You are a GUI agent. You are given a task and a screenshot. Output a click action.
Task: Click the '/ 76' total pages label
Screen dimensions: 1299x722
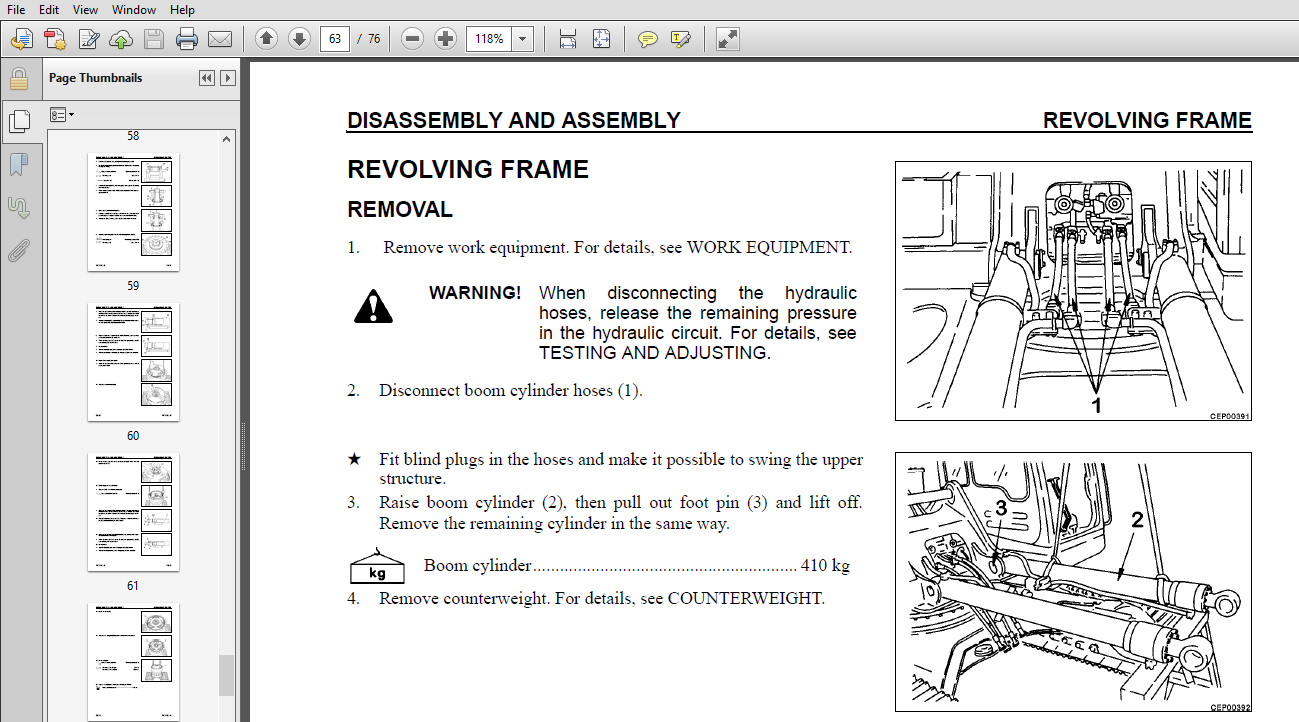pos(369,39)
